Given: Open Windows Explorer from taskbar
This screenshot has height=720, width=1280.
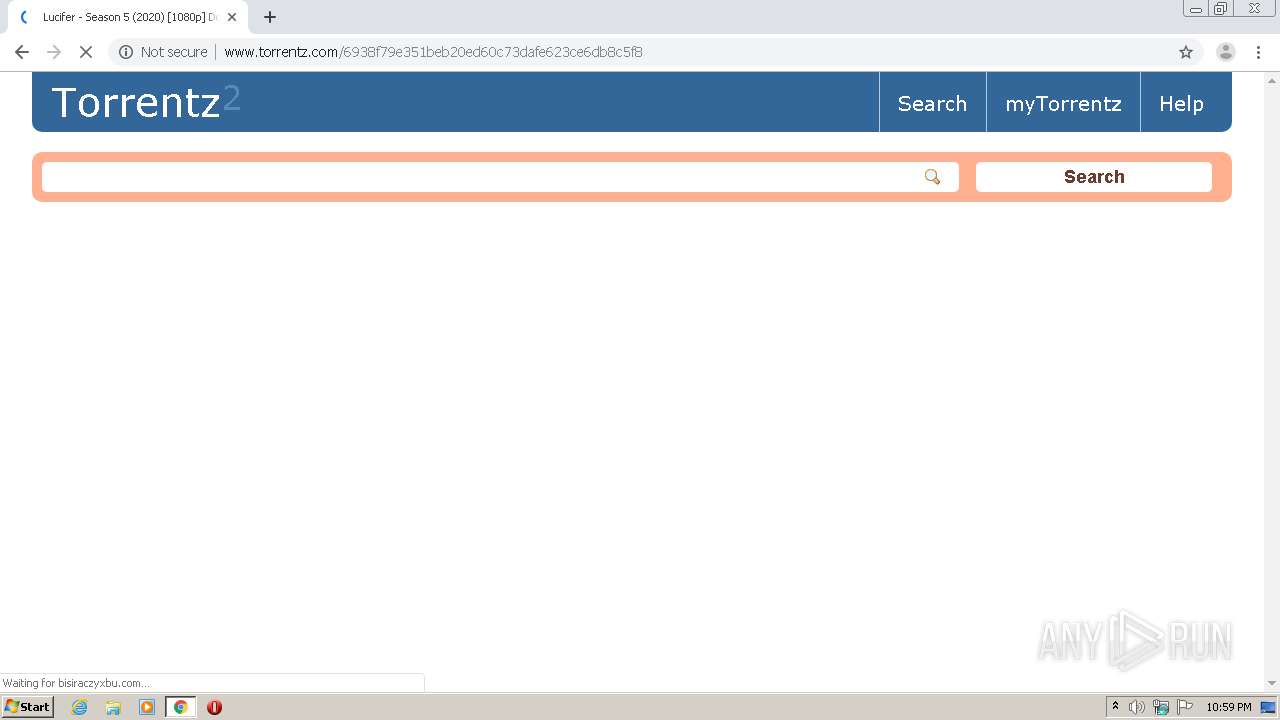Looking at the screenshot, I should click(113, 707).
